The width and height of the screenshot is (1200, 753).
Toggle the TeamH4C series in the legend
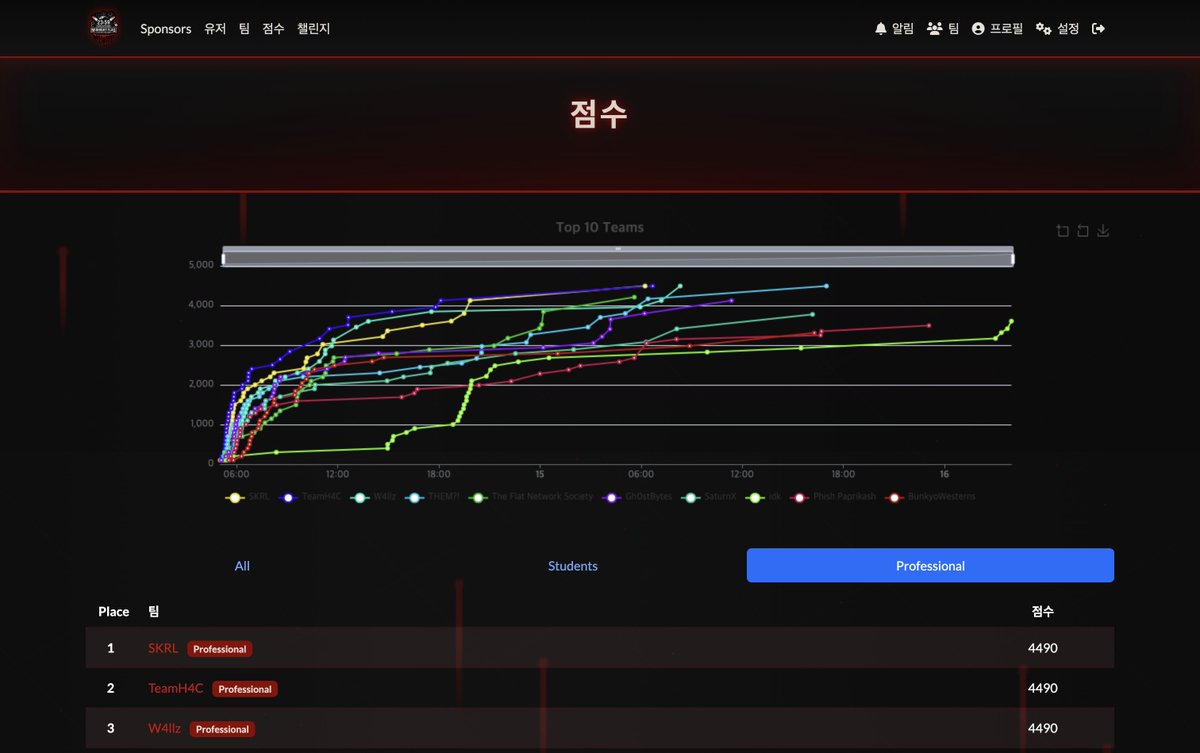click(308, 496)
